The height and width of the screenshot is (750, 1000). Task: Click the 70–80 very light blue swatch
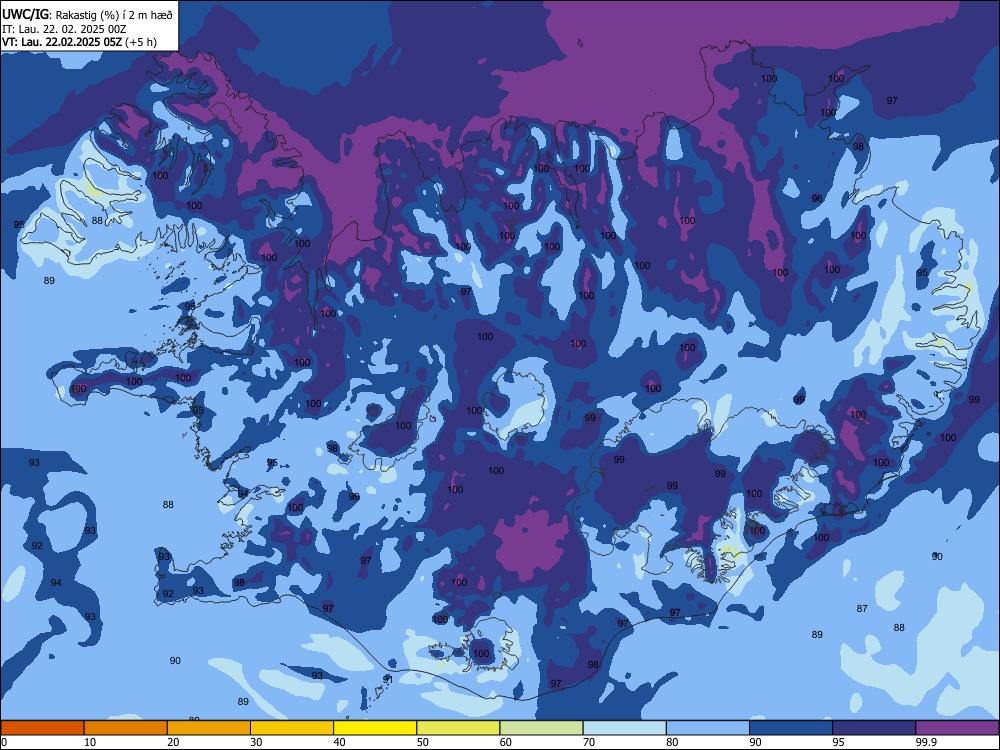(624, 728)
